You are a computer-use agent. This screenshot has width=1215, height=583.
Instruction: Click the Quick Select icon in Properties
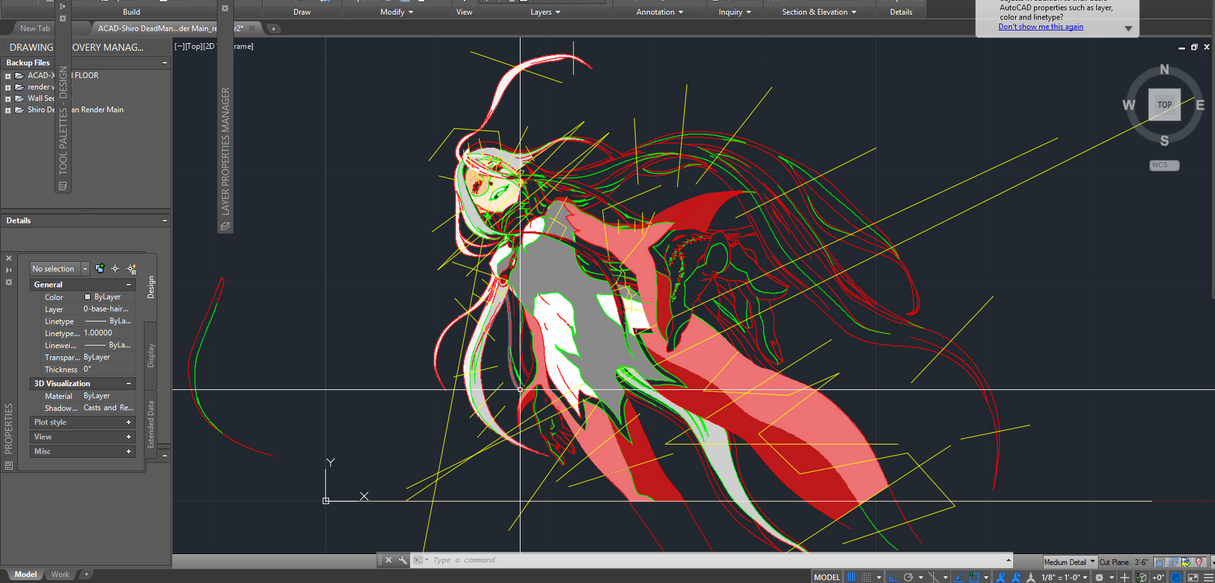coord(131,269)
